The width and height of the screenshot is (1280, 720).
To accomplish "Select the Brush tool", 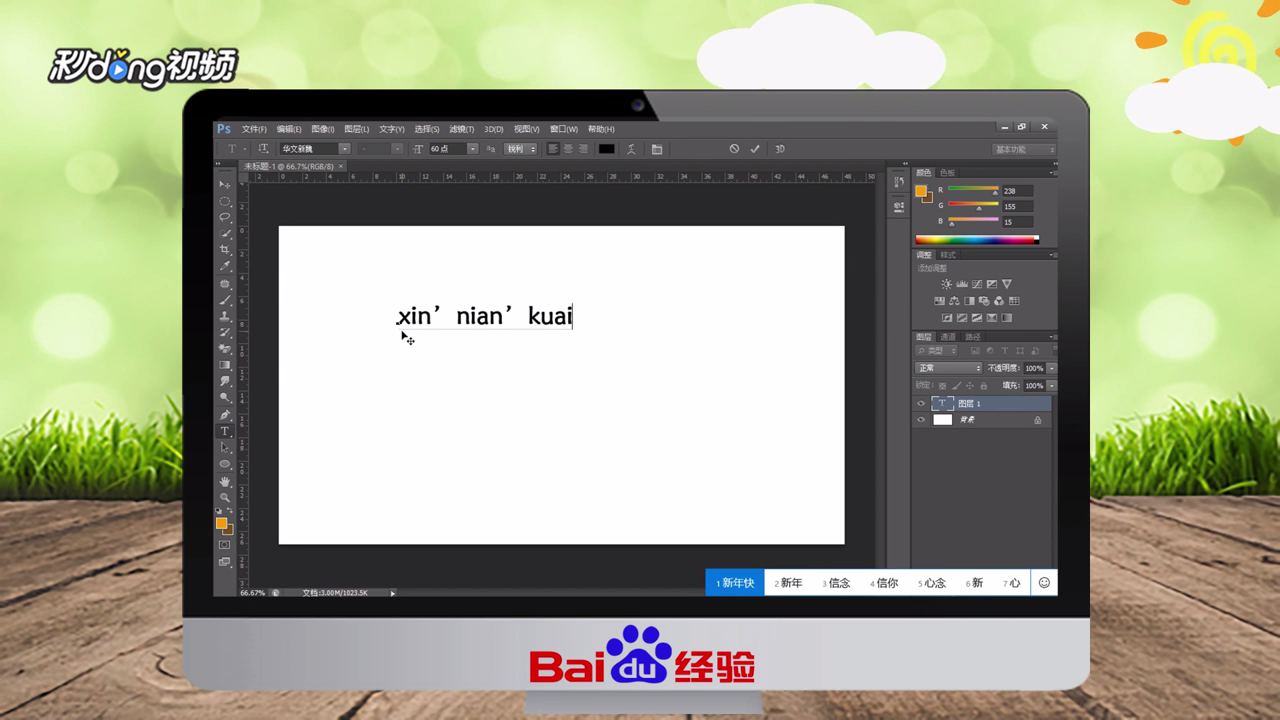I will [x=225, y=299].
